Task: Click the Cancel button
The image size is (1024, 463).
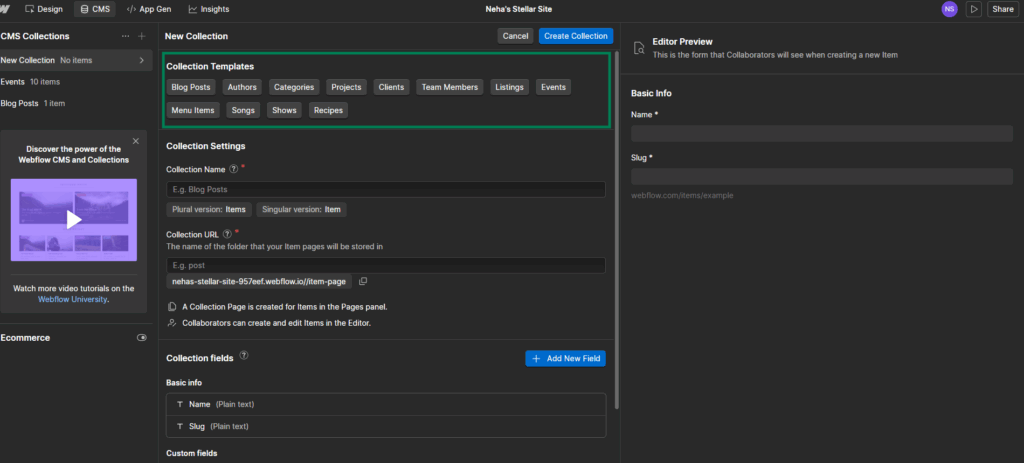Action: (515, 36)
